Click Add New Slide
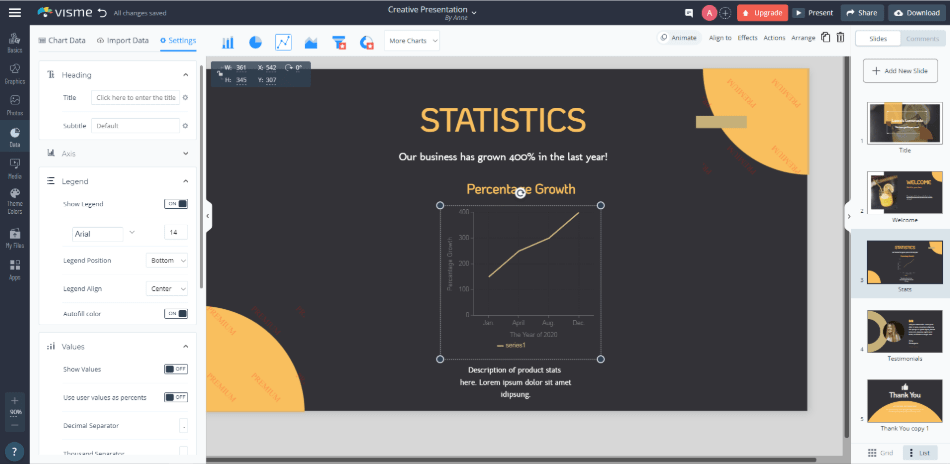Screen dimensions: 950x464 click(x=900, y=71)
